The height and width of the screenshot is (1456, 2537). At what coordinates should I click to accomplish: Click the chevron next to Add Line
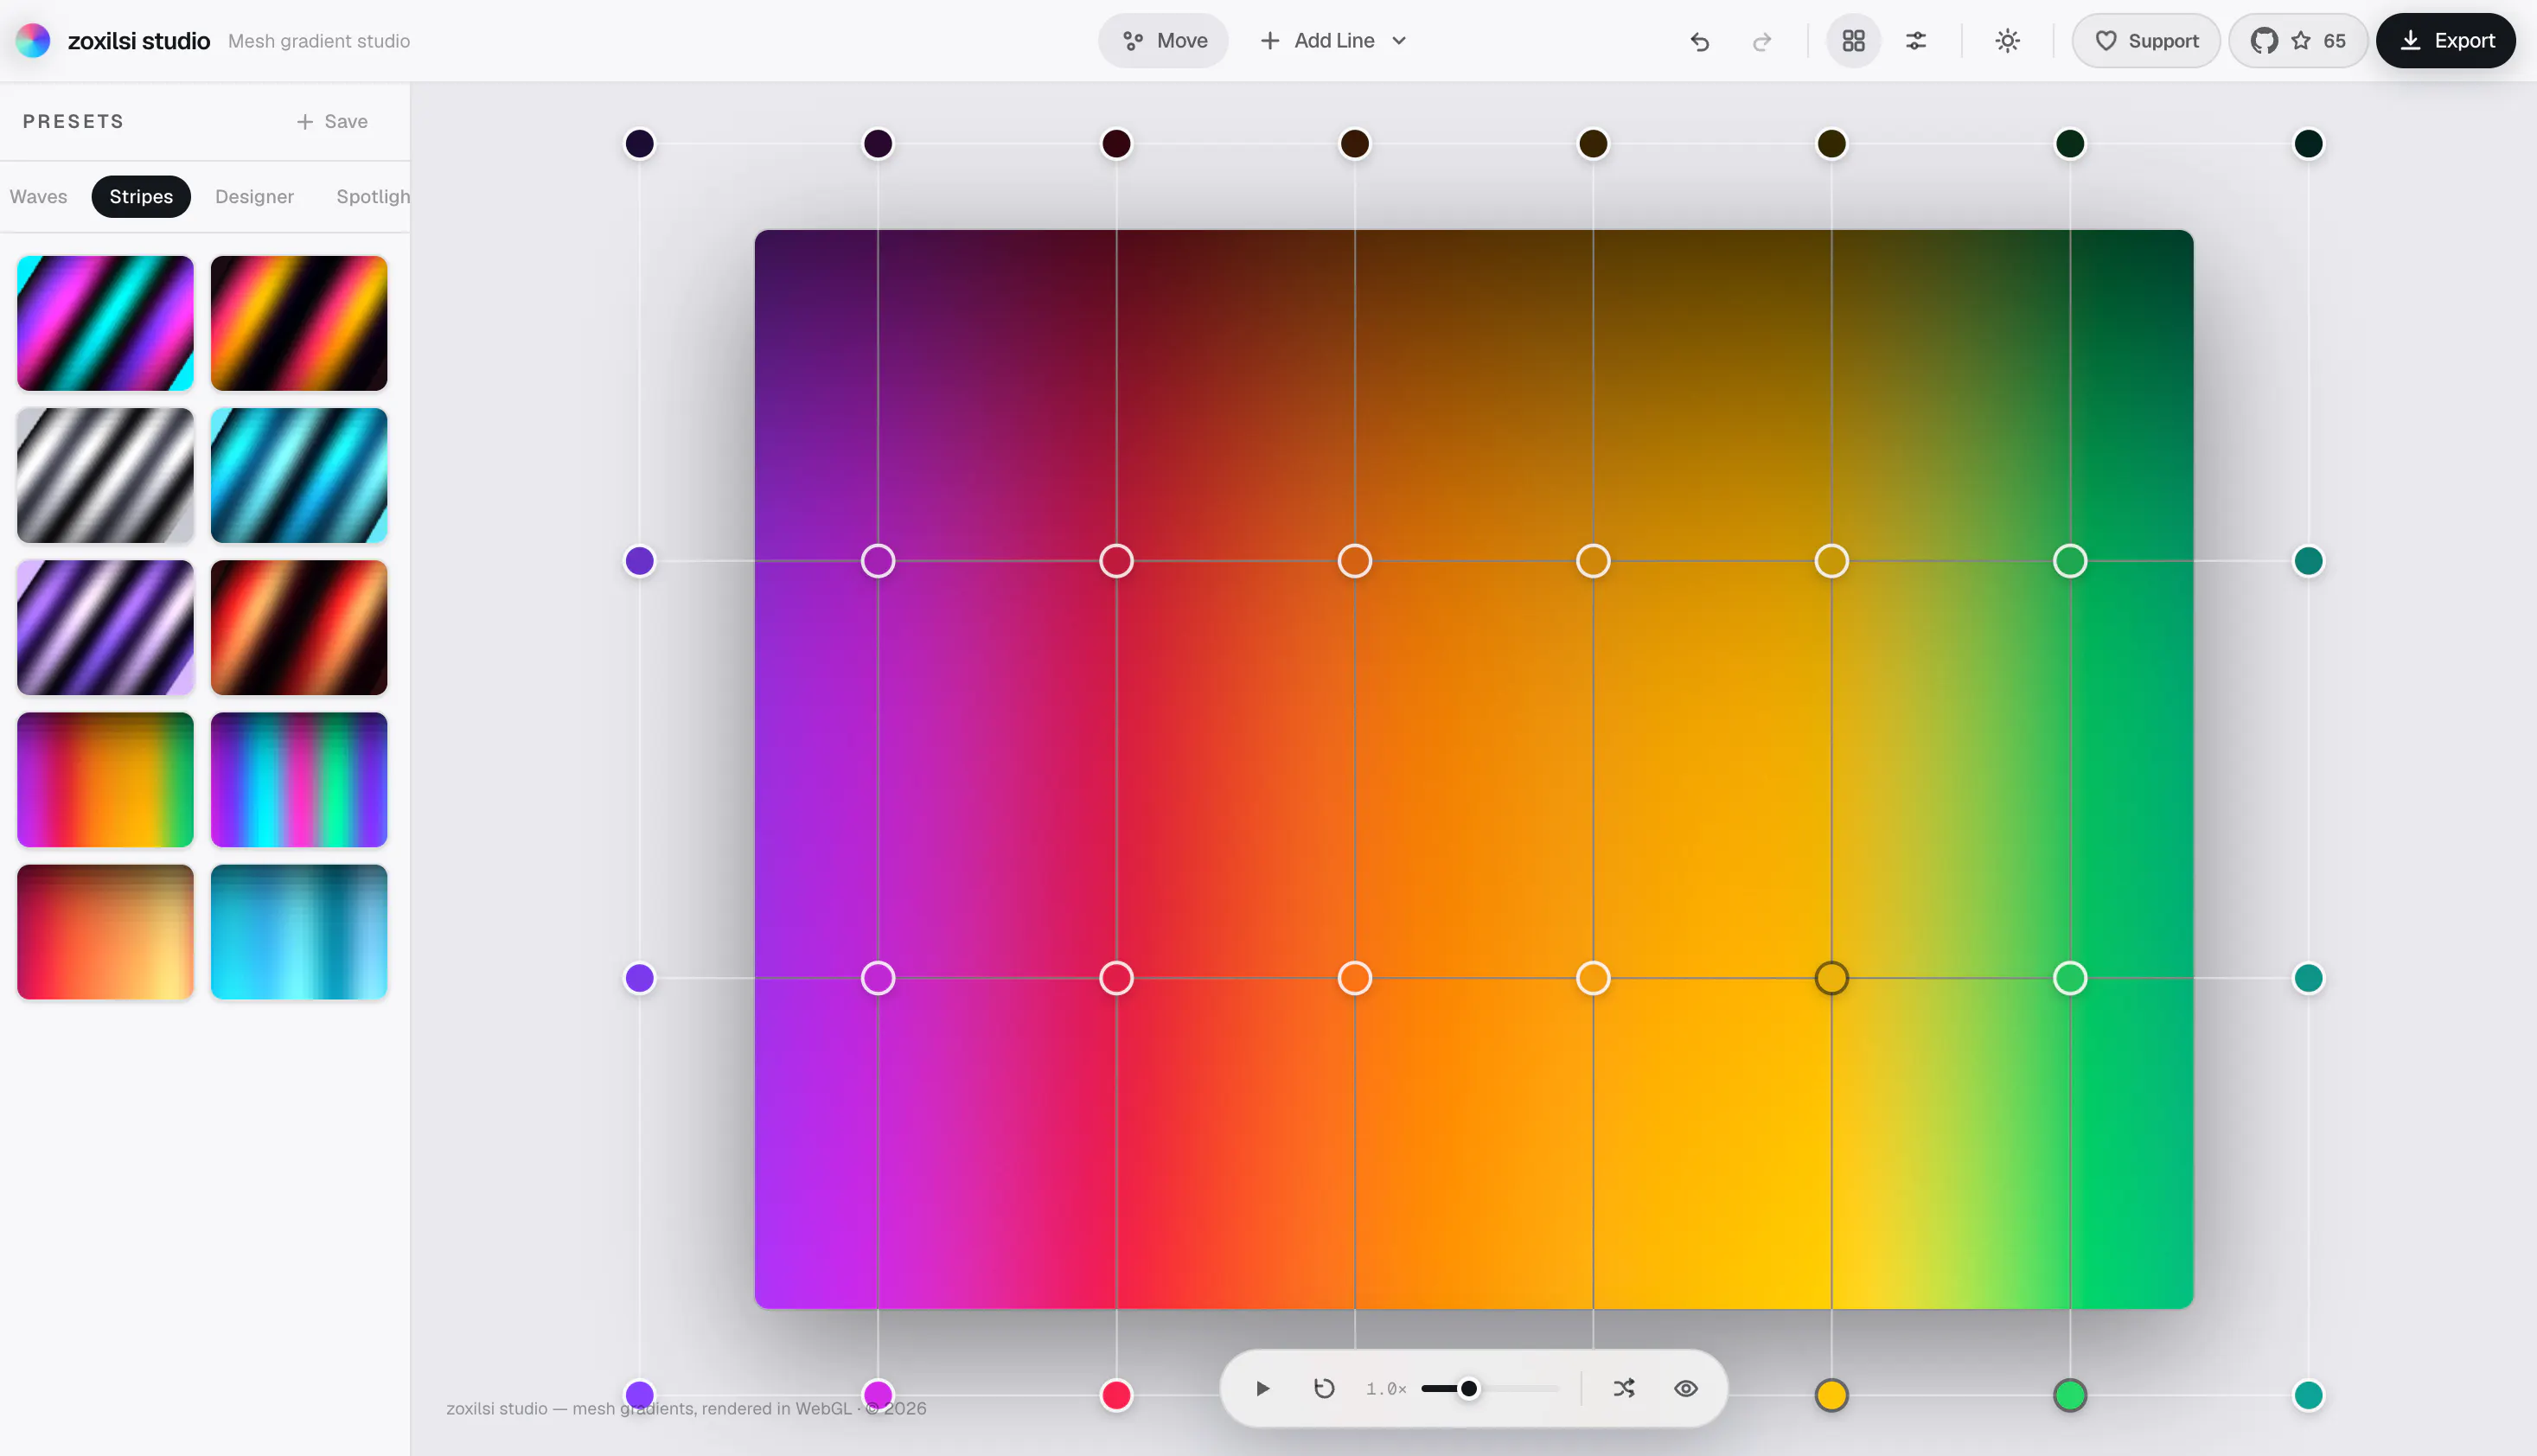pyautogui.click(x=1399, y=41)
